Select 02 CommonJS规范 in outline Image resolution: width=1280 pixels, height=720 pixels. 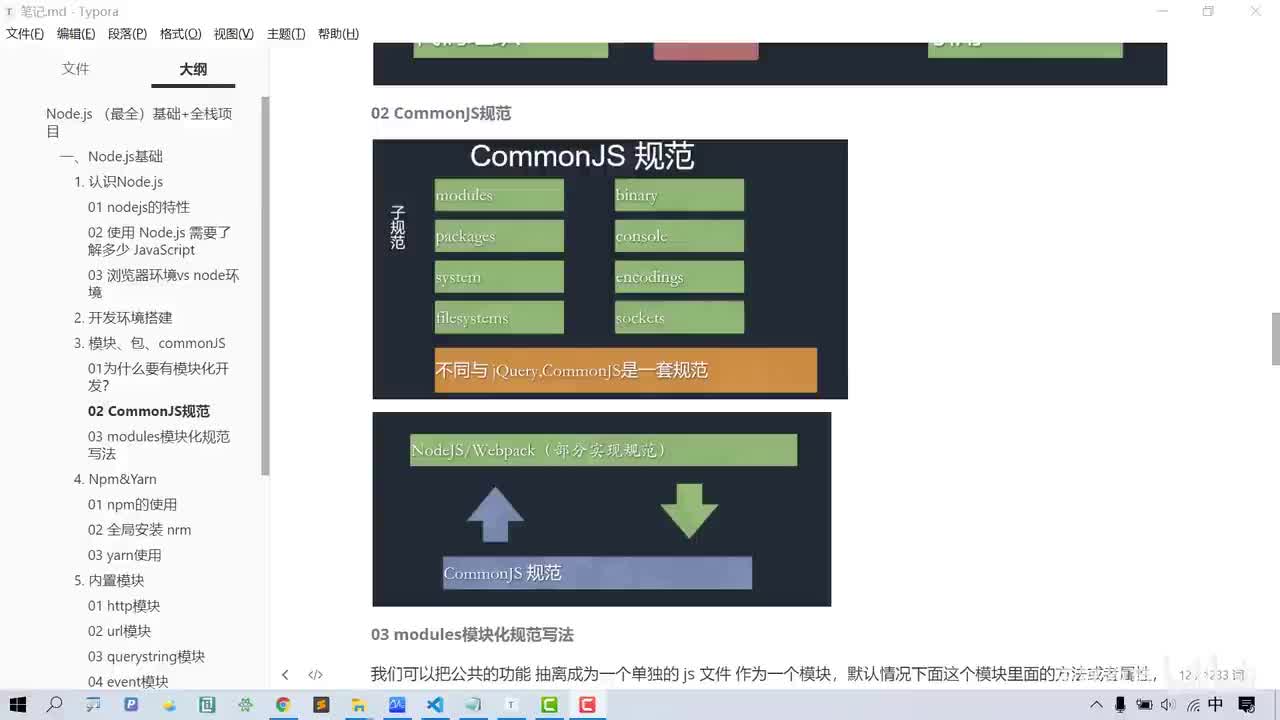(x=148, y=411)
